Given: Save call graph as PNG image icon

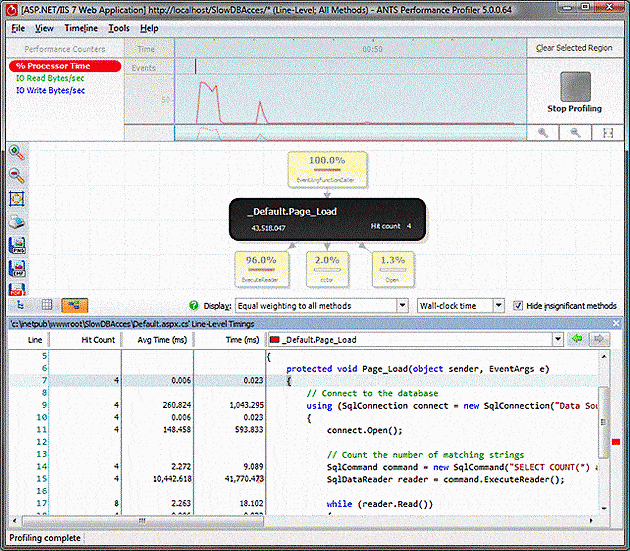Looking at the screenshot, I should [17, 245].
